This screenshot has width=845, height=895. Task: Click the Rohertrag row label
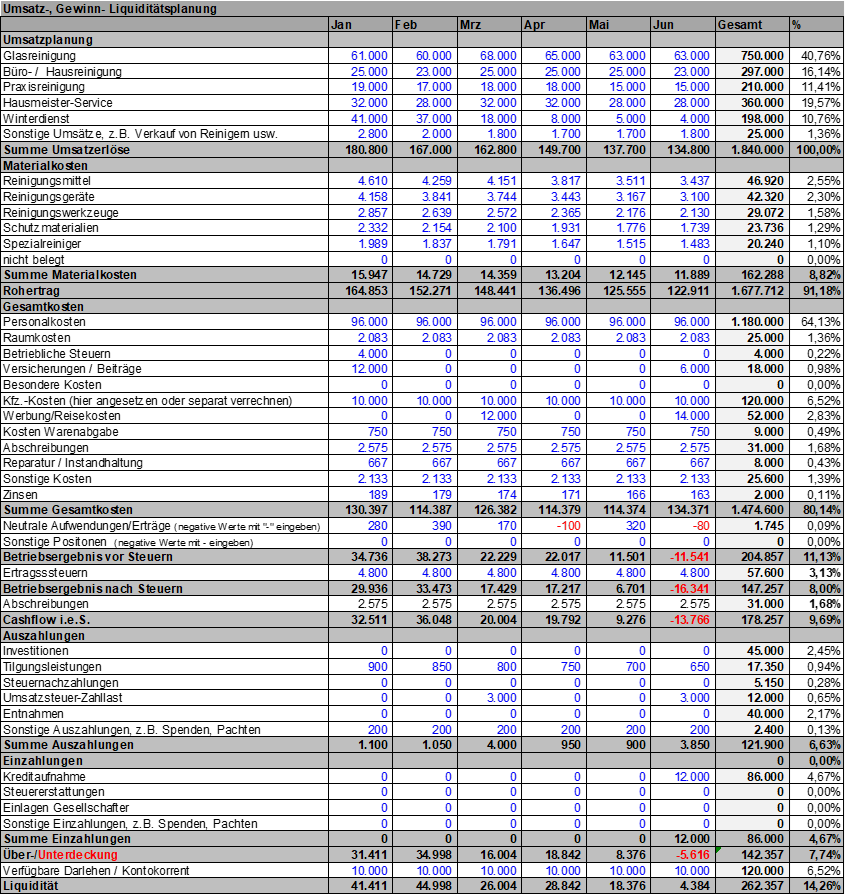click(31, 290)
